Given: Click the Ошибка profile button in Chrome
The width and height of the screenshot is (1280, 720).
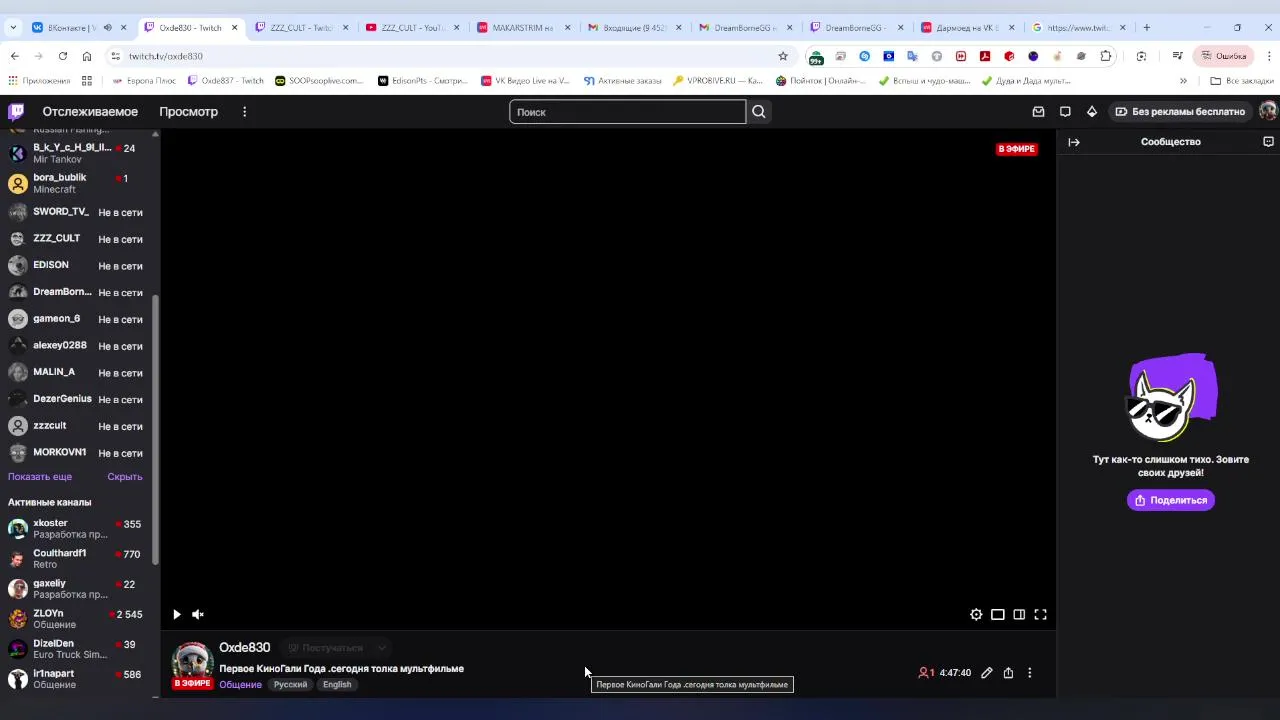Looking at the screenshot, I should [x=1223, y=56].
